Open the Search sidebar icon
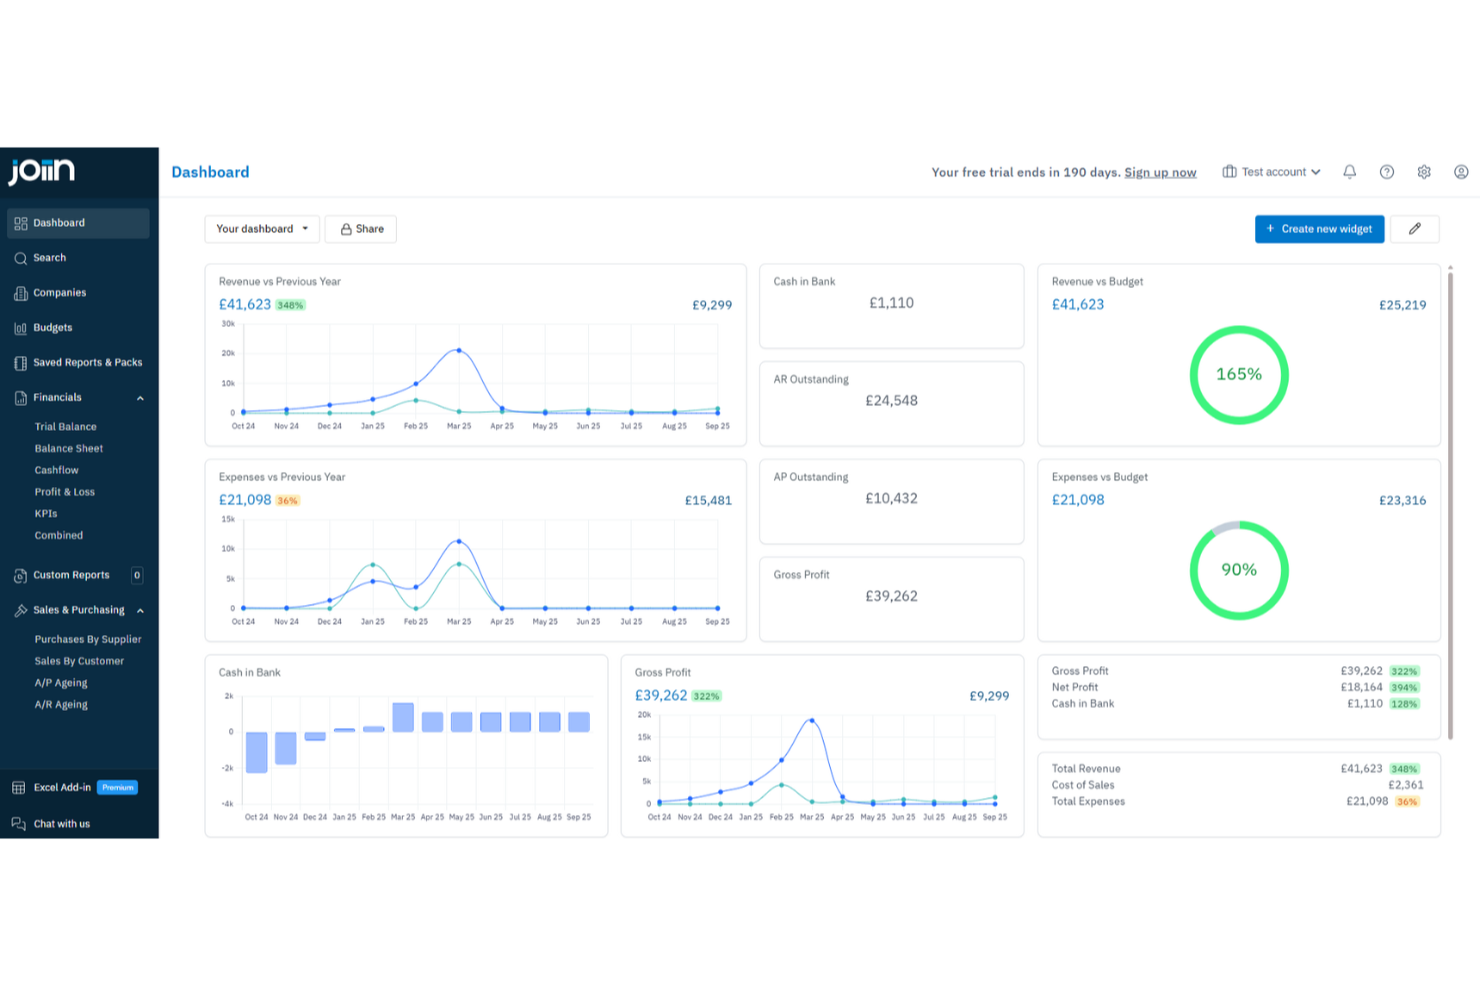Image resolution: width=1480 pixels, height=987 pixels. [21, 257]
